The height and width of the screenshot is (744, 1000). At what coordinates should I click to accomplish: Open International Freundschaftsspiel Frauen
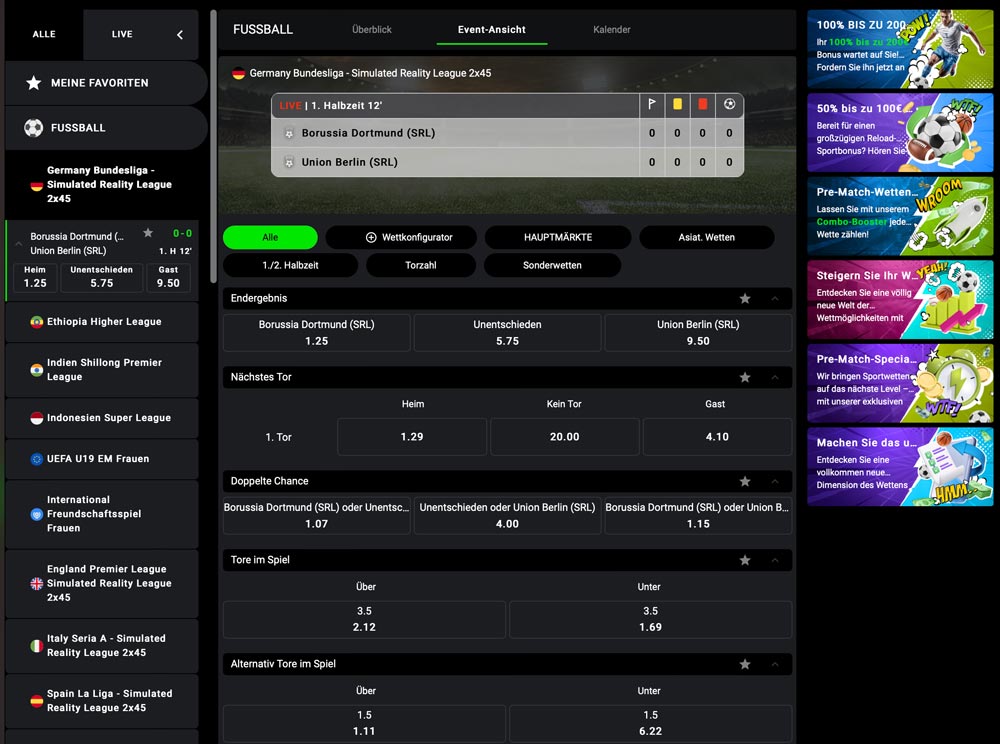[102, 514]
